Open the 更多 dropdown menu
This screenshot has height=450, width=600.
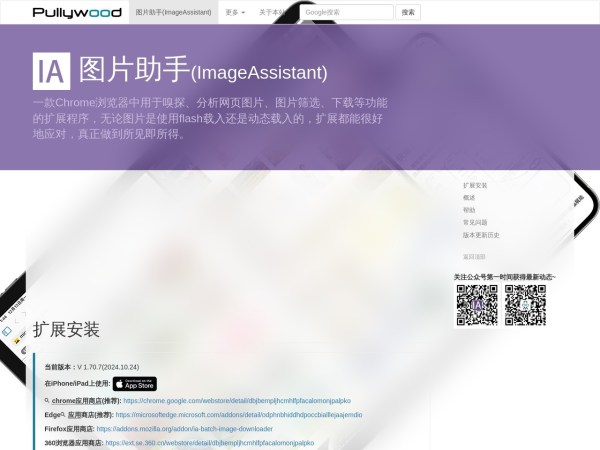[x=235, y=12]
